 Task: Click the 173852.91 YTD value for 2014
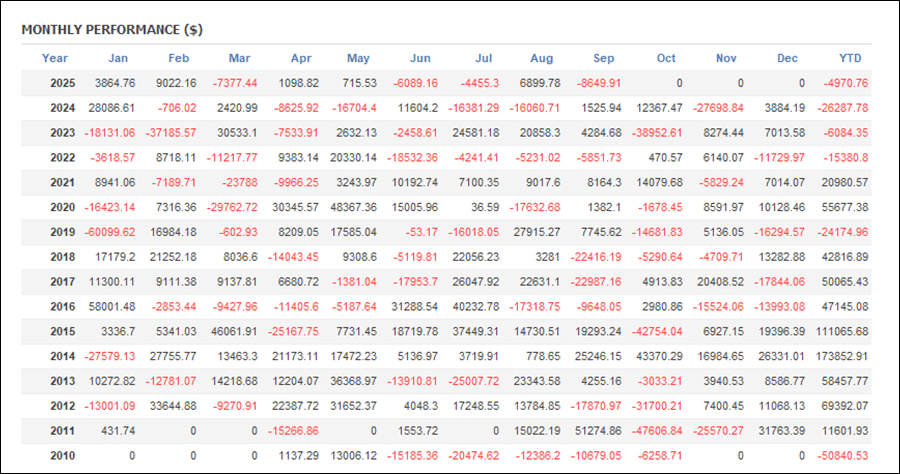point(842,355)
